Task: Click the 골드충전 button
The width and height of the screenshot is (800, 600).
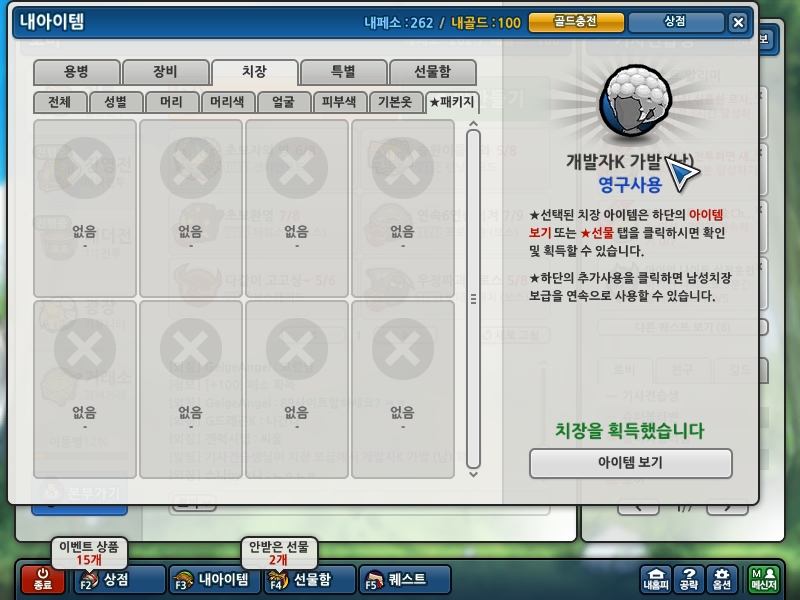Action: (x=576, y=22)
